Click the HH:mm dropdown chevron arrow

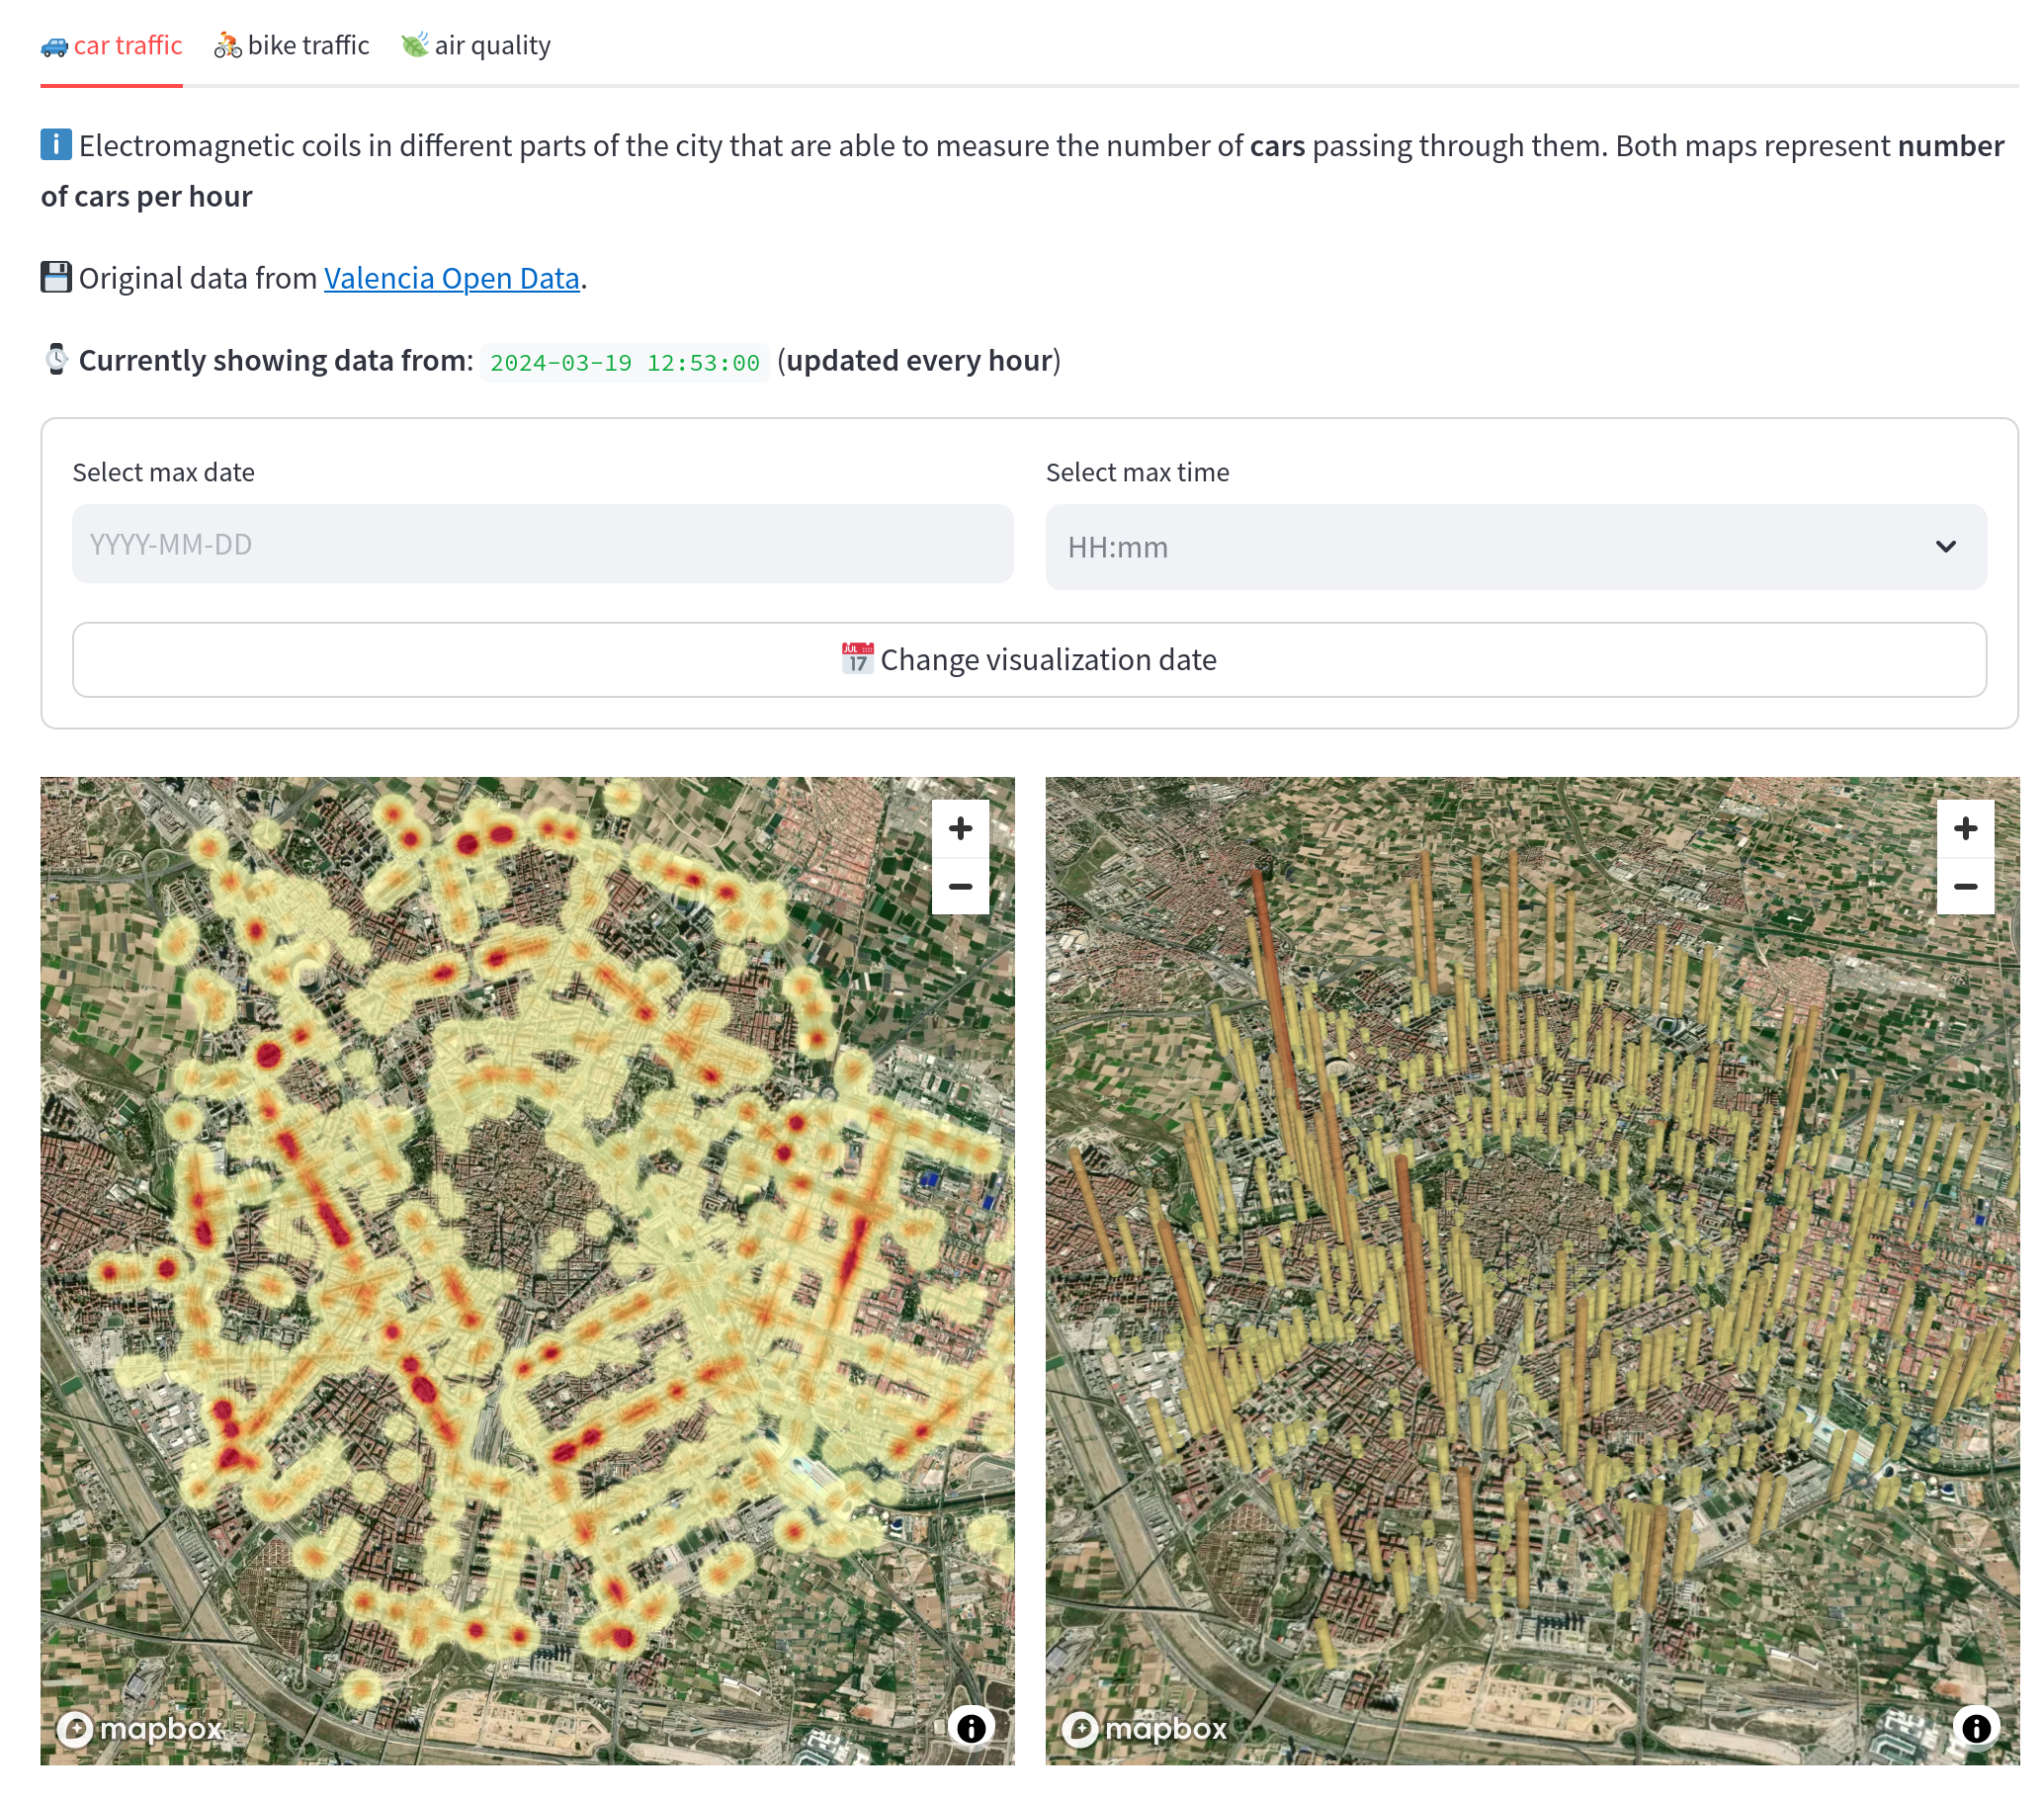1945,547
